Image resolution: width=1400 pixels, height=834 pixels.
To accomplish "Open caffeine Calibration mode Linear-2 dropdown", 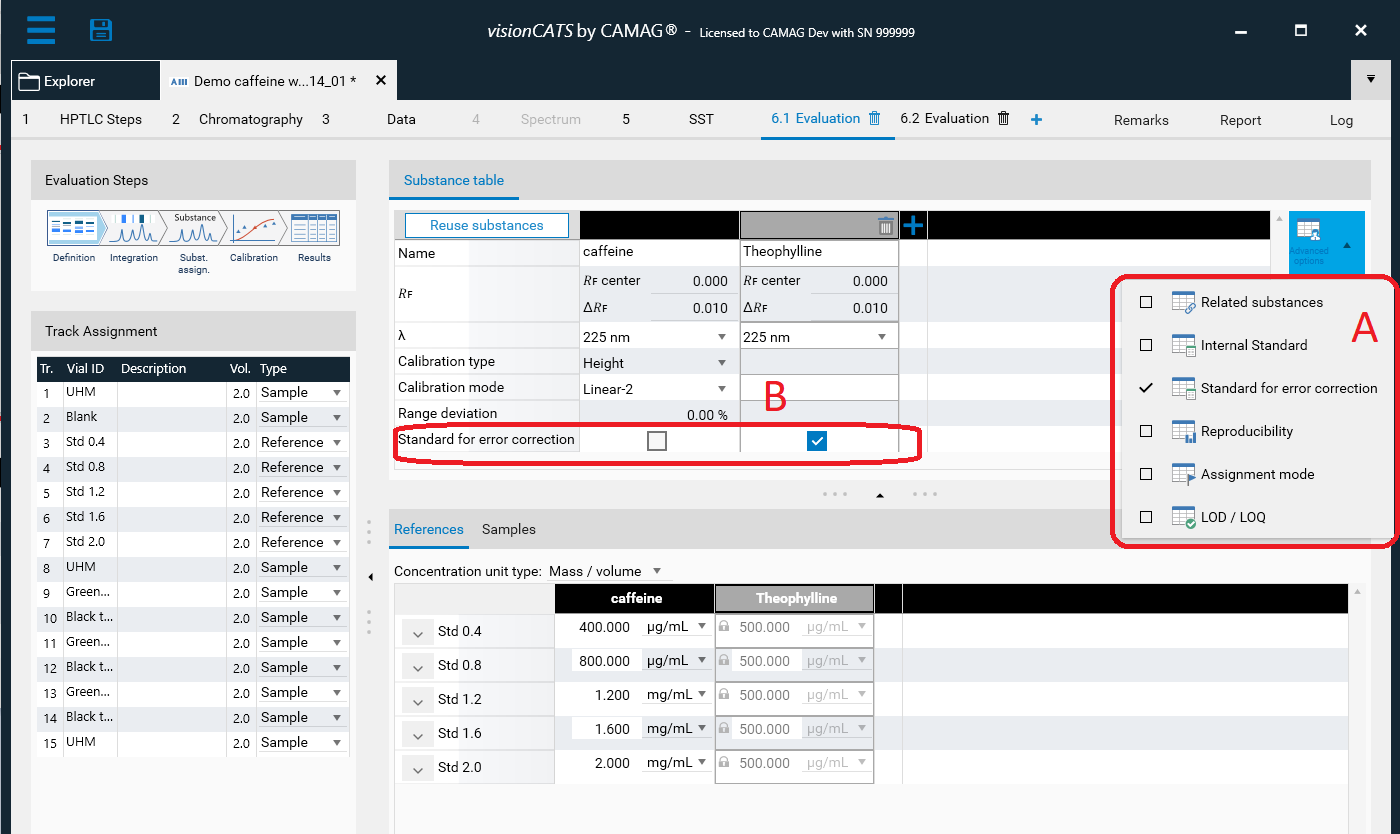I will click(x=656, y=388).
